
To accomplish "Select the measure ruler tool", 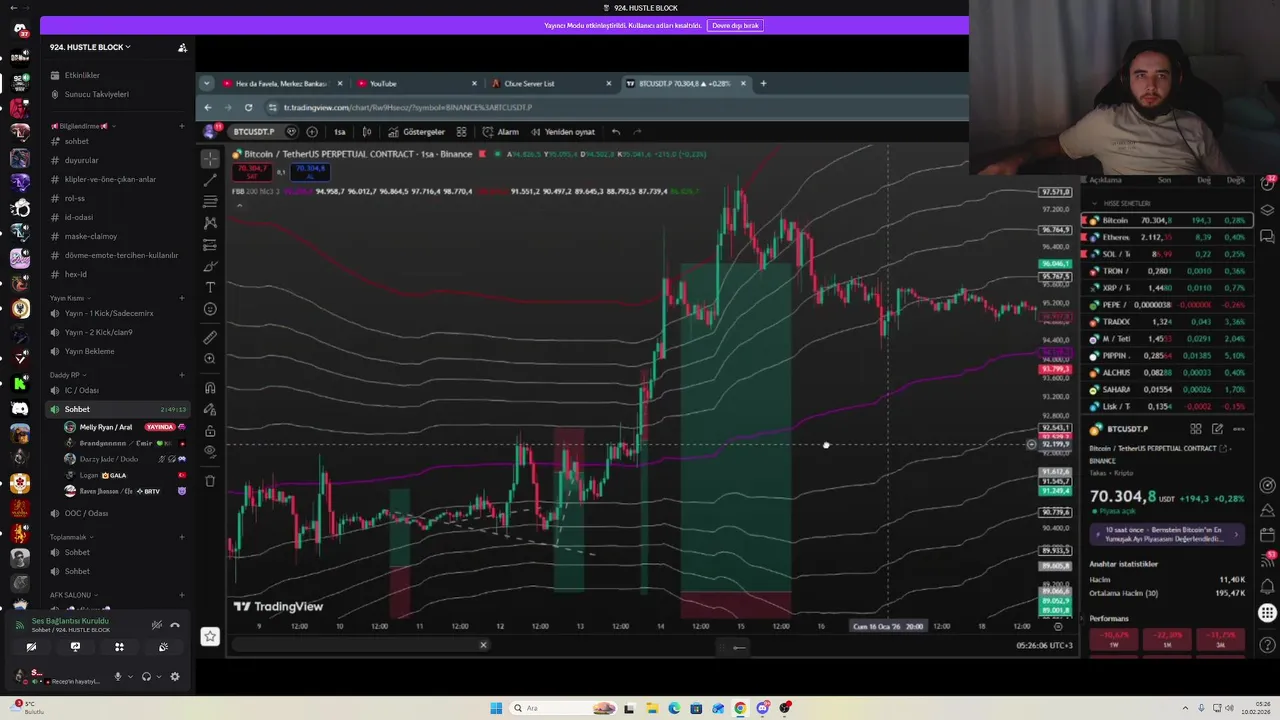I will pos(210,337).
